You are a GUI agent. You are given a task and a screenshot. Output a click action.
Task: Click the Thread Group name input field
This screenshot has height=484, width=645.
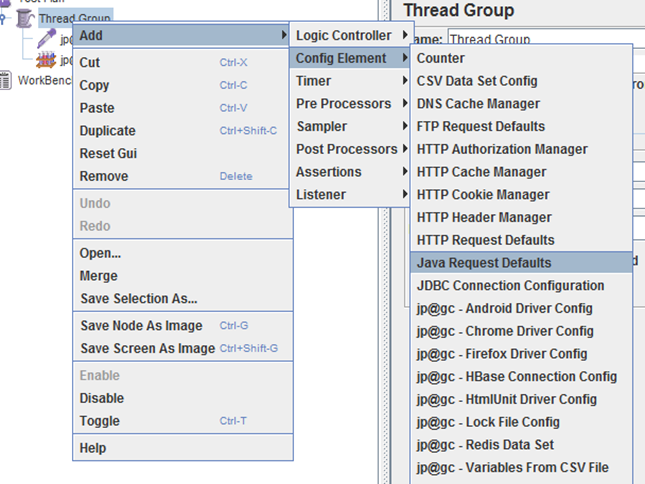pyautogui.click(x=540, y=40)
